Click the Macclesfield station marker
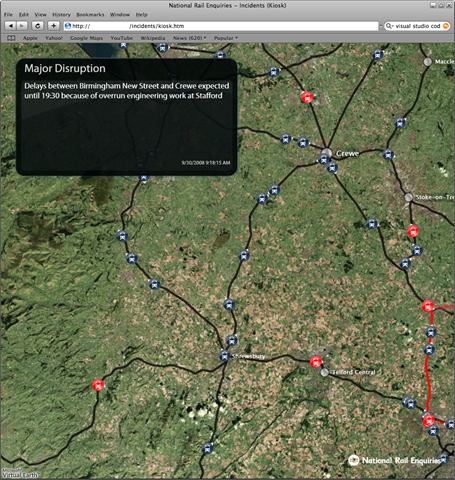This screenshot has height=480, width=455. pyautogui.click(x=427, y=62)
